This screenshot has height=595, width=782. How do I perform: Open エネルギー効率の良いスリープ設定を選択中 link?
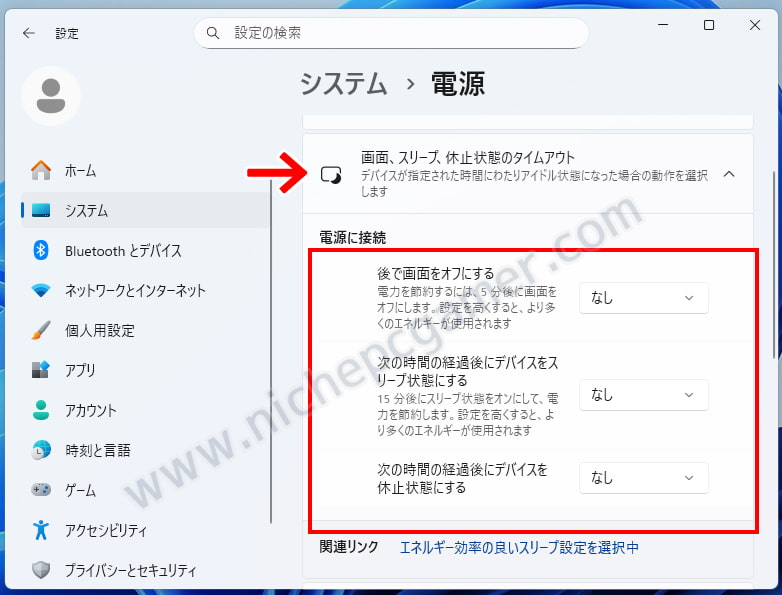point(519,547)
